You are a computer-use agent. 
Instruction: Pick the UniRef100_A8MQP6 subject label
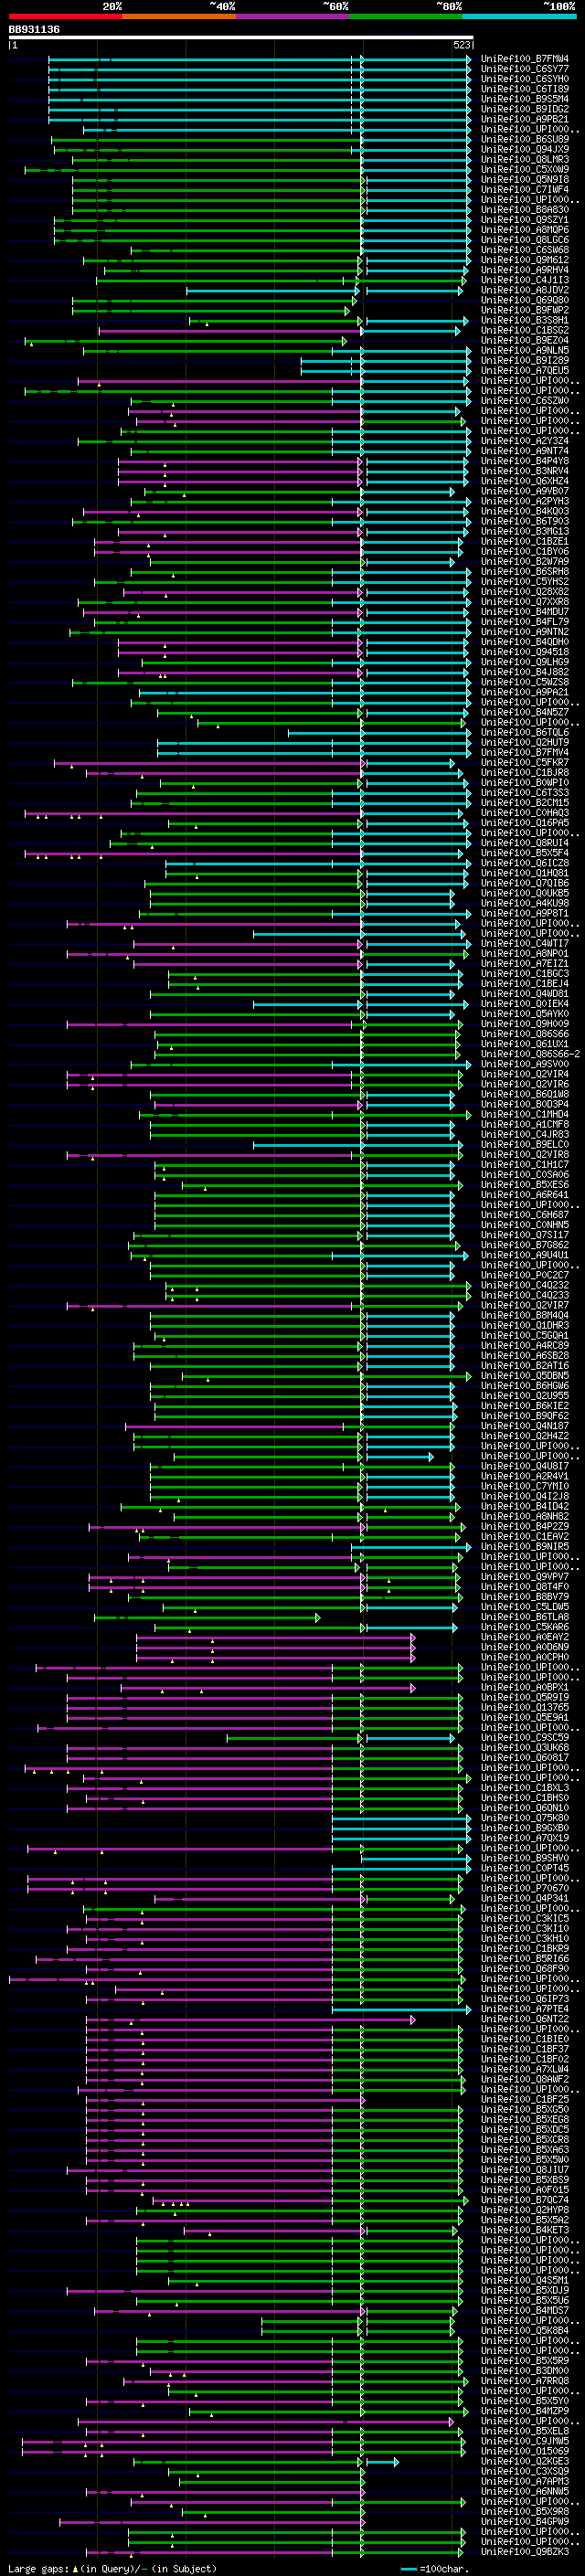(525, 230)
